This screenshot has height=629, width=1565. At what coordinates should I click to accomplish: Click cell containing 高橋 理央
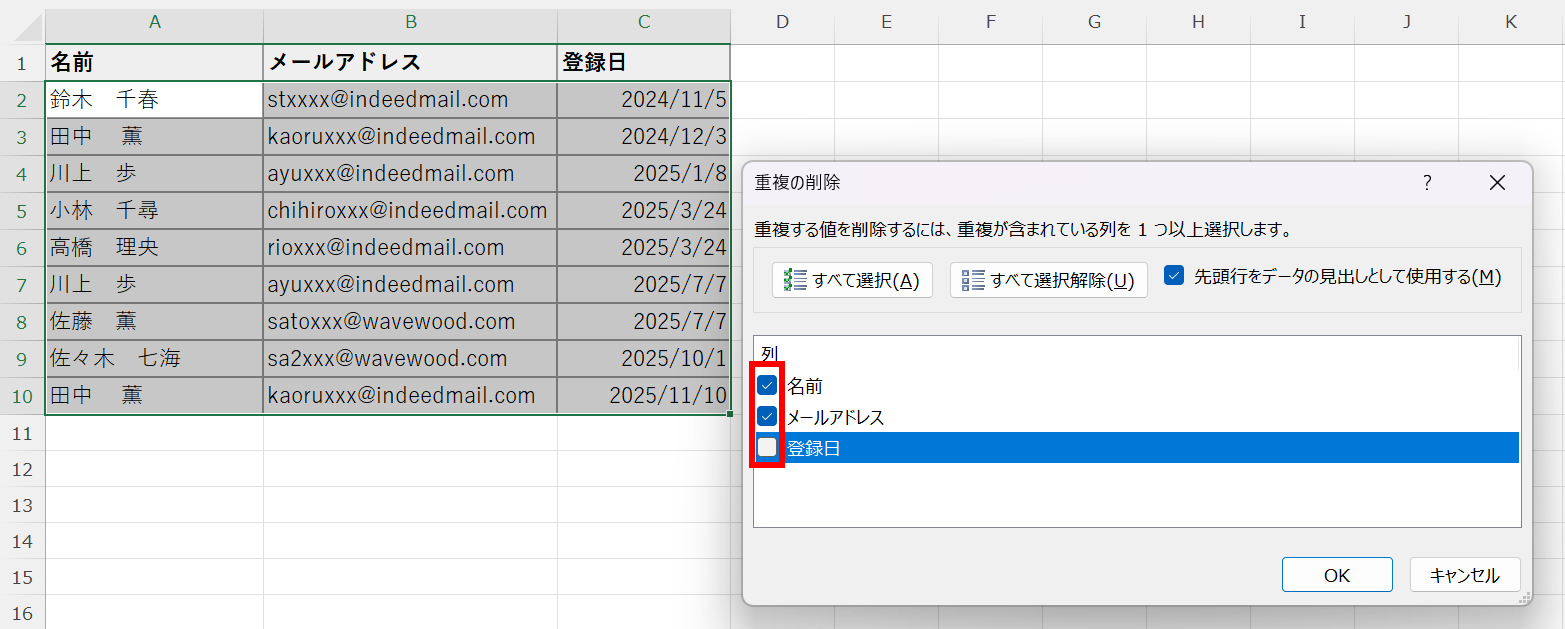155,248
